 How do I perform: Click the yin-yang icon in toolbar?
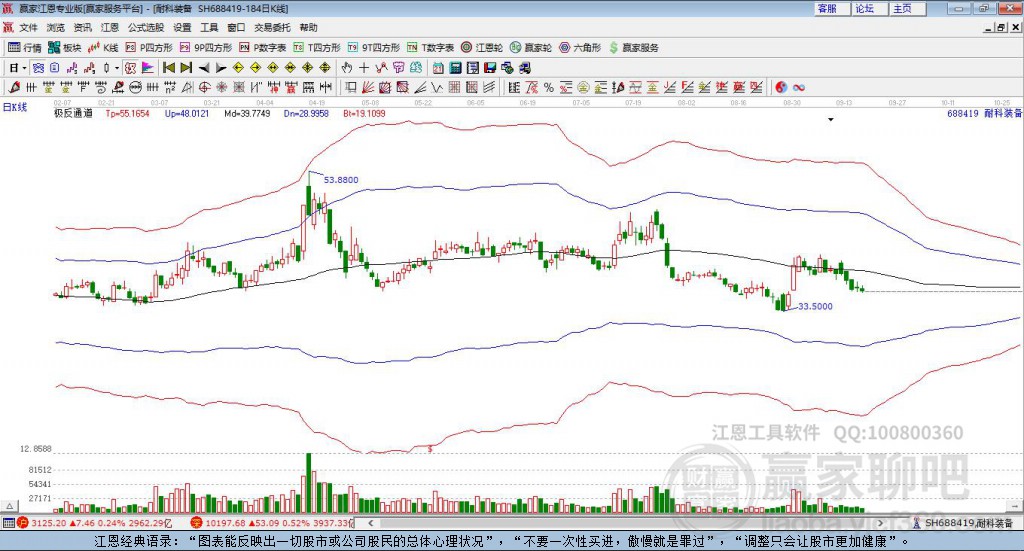[781, 87]
